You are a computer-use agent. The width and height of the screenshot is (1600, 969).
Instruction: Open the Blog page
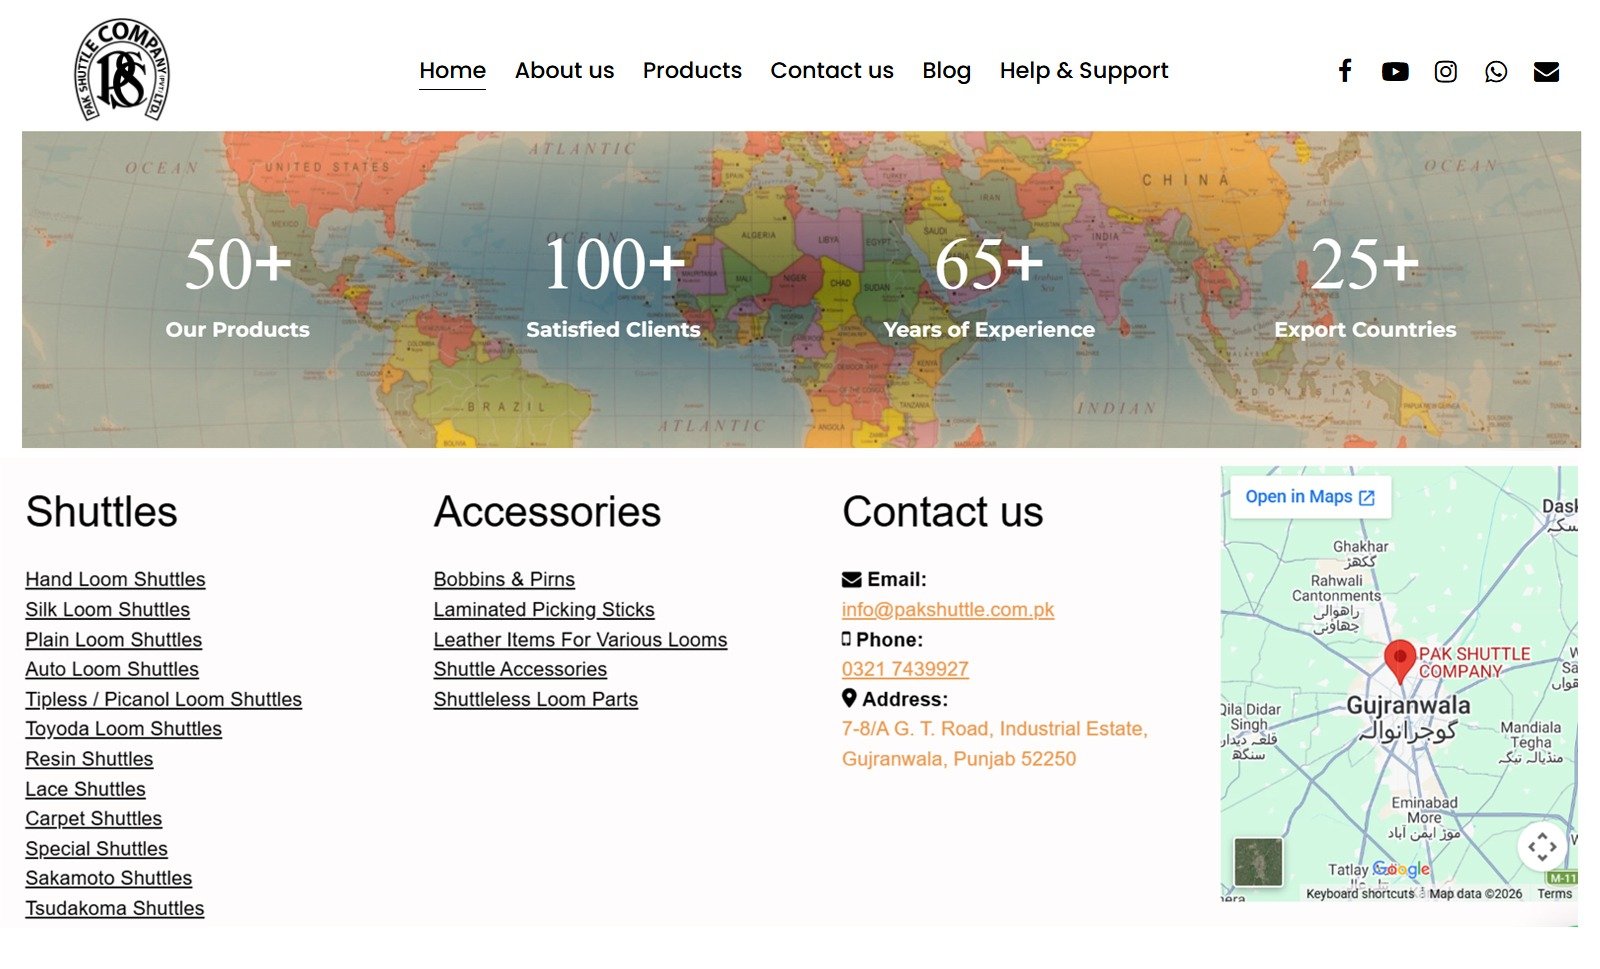tap(946, 71)
